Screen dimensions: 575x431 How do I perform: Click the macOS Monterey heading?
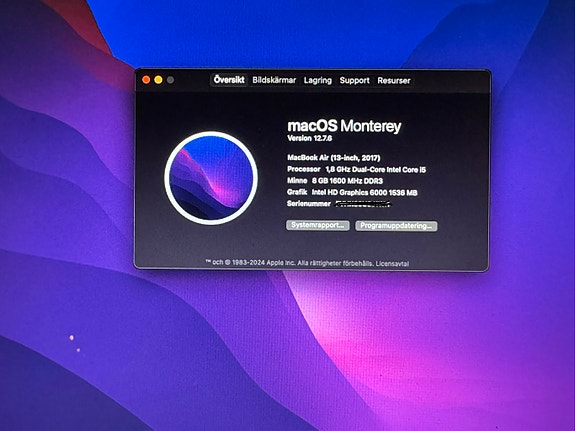point(344,126)
